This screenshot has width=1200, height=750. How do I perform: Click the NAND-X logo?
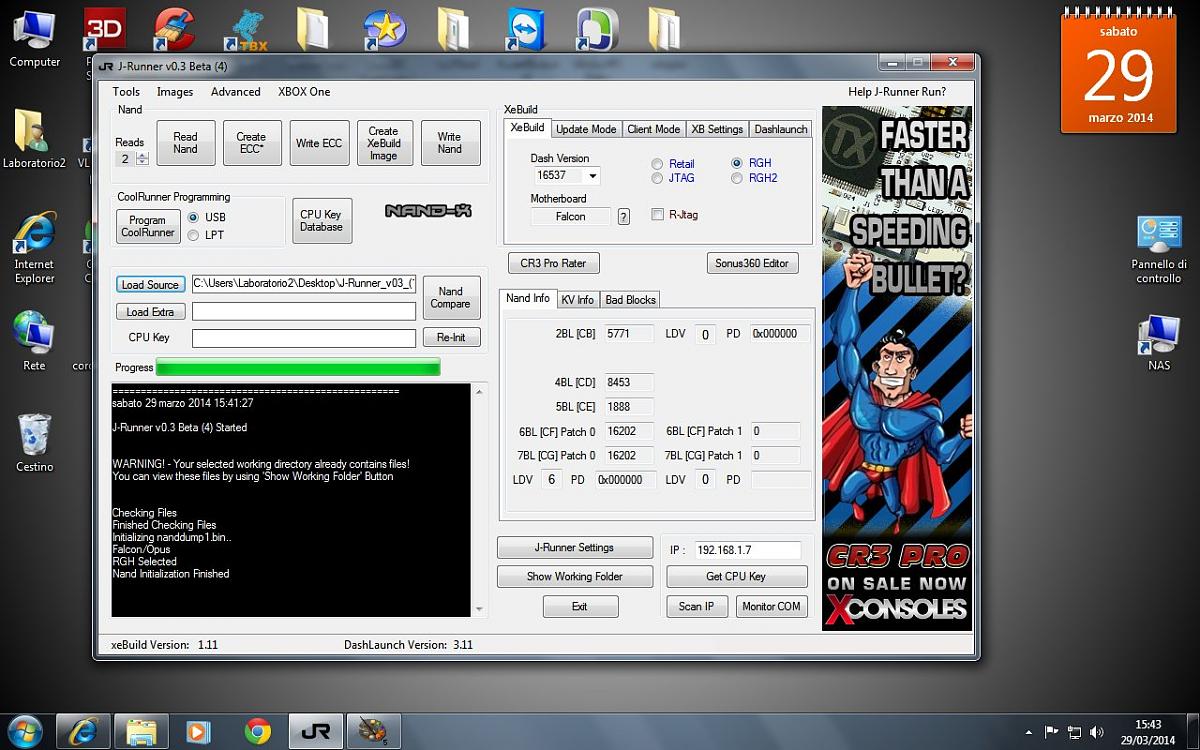click(x=428, y=211)
